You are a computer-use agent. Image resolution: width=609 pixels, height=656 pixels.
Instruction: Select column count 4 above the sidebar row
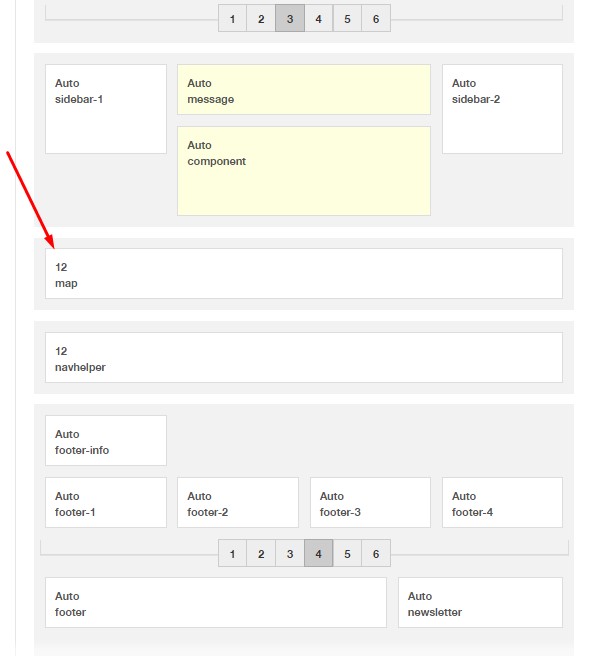tap(318, 18)
